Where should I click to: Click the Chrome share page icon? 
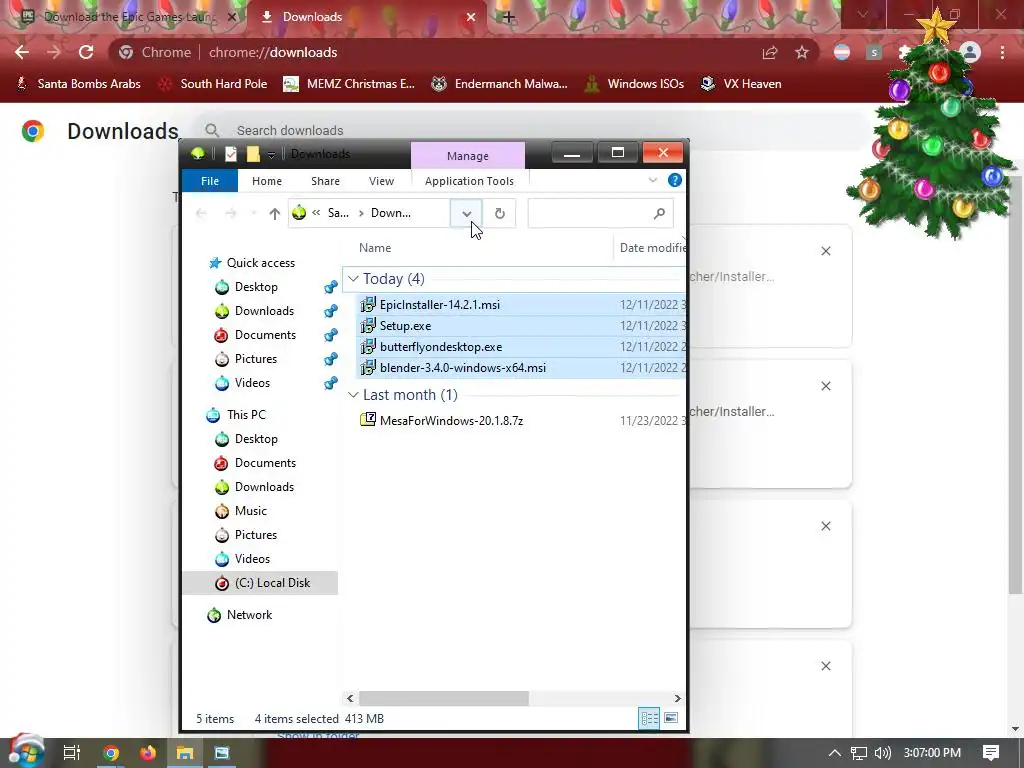point(770,52)
